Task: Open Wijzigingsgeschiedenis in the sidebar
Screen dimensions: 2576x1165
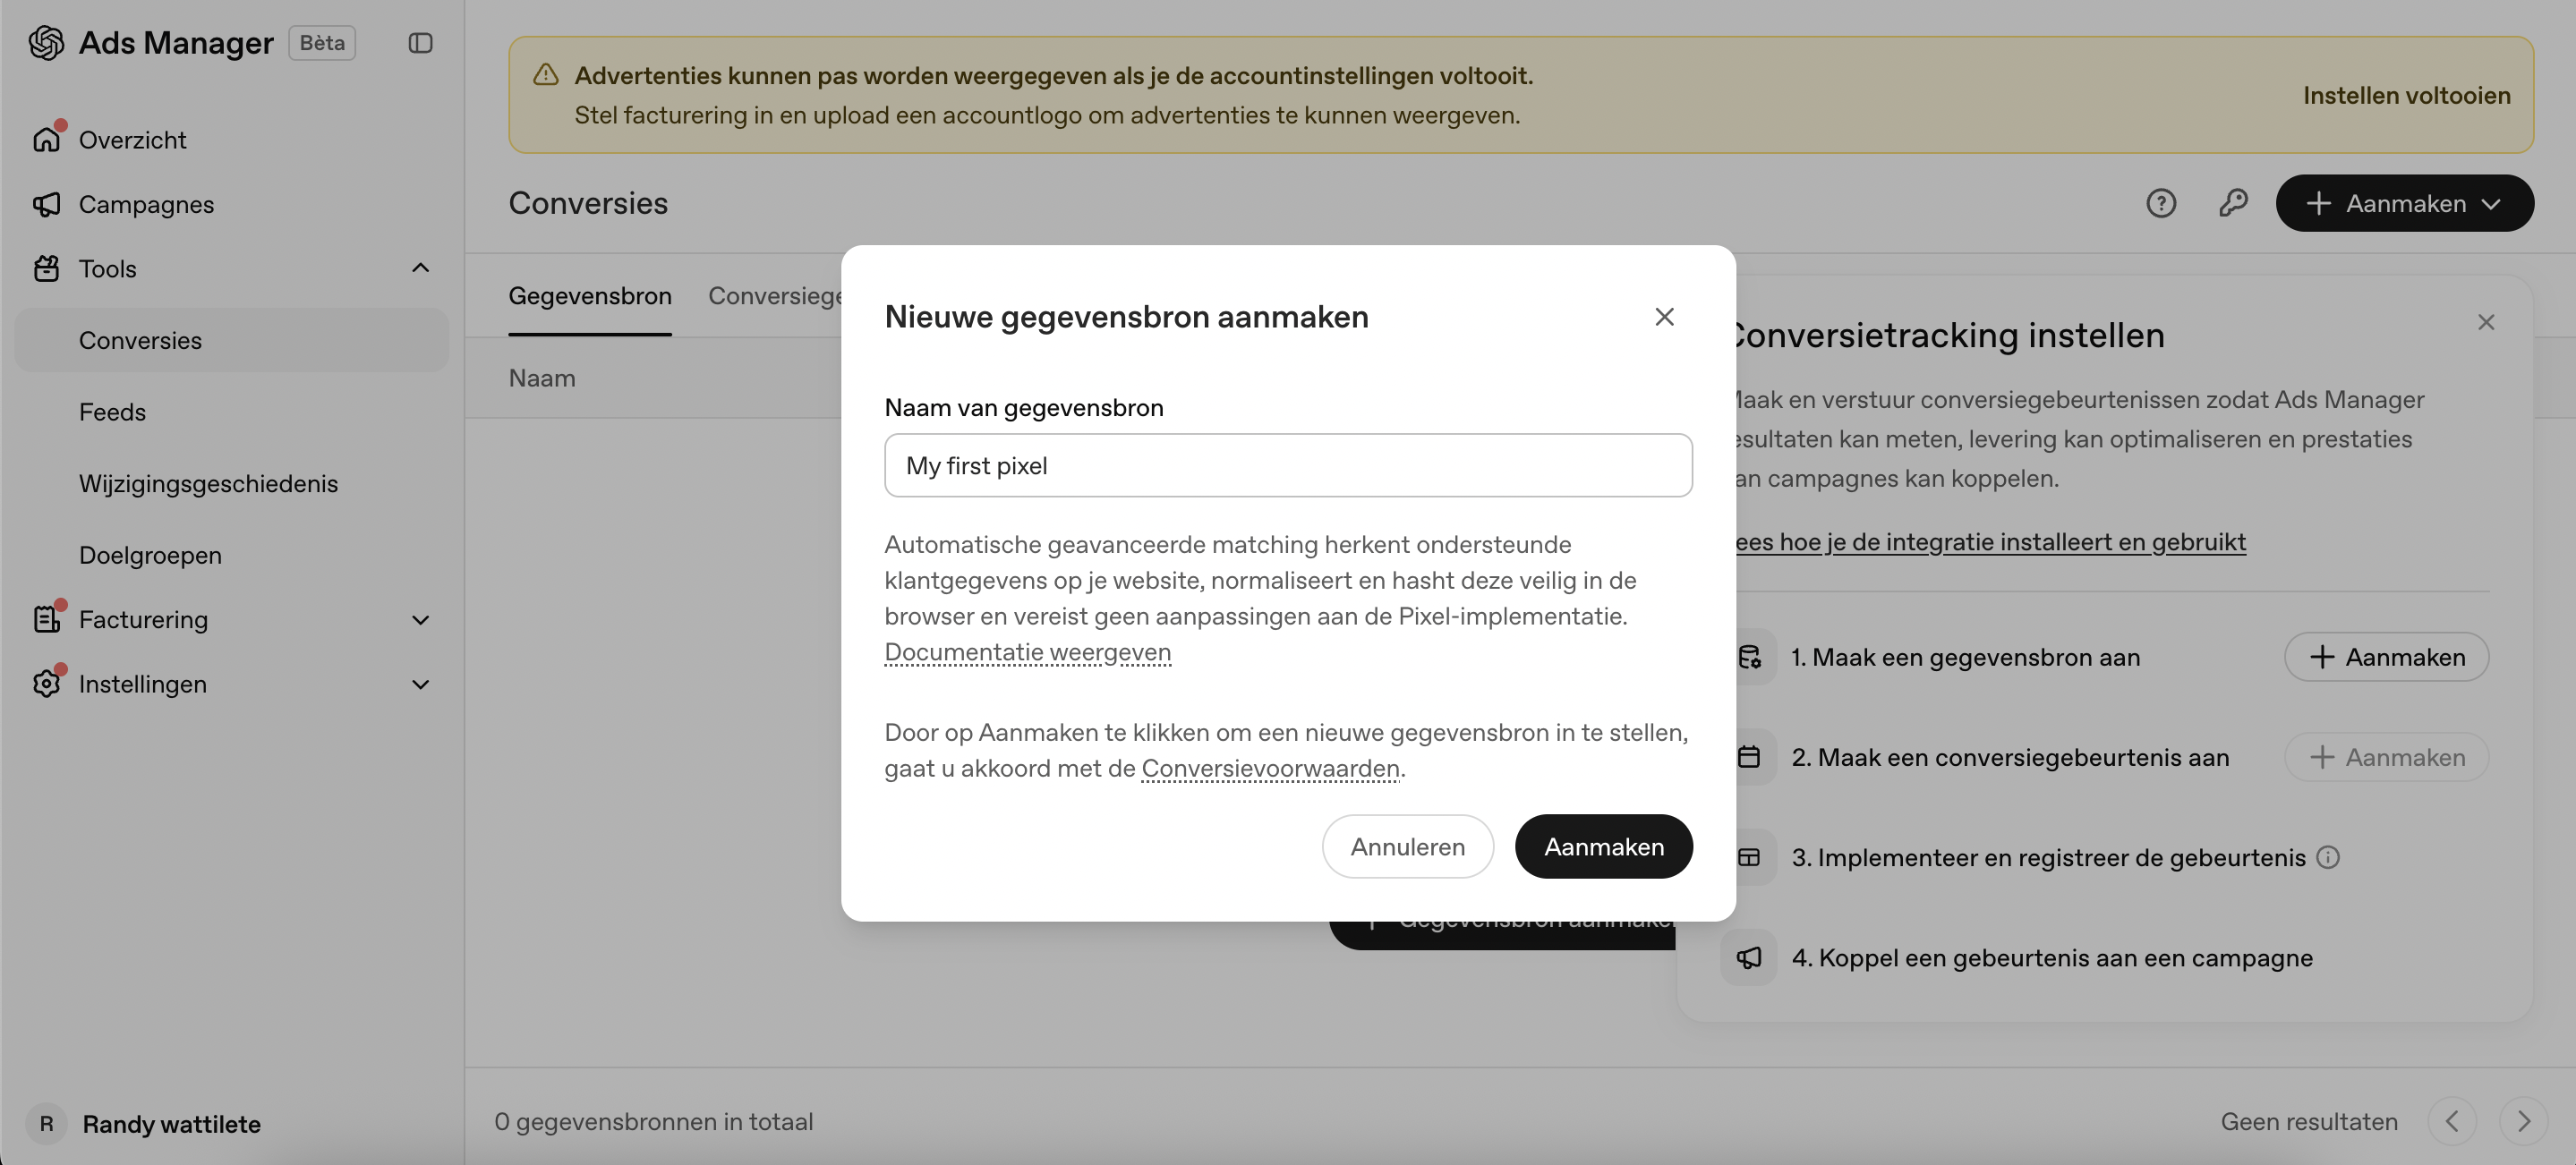Action: point(232,483)
